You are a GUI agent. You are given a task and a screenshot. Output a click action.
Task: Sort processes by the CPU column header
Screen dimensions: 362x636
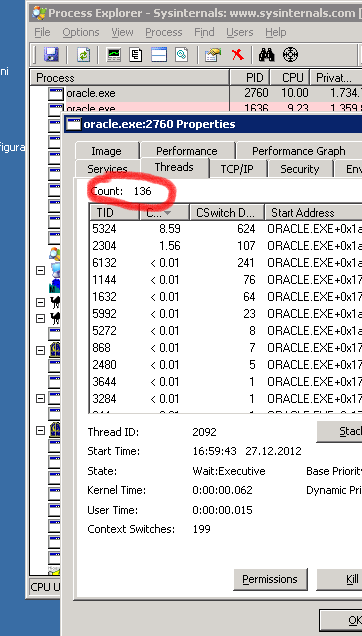tap(290, 77)
